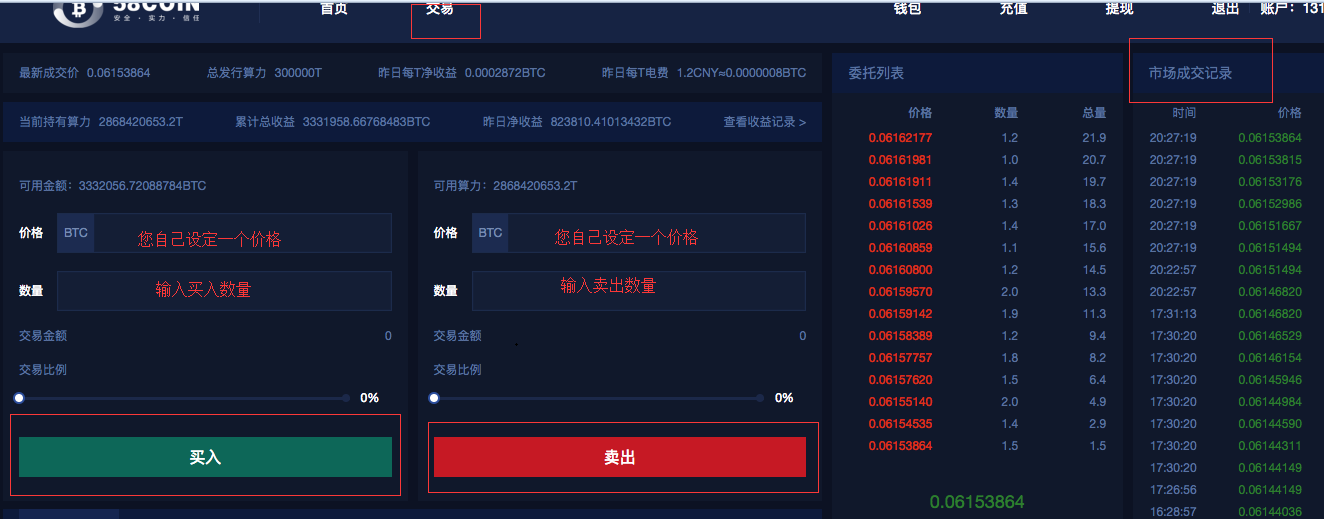
Task: Click the sell price input field
Action: pyautogui.click(x=656, y=233)
